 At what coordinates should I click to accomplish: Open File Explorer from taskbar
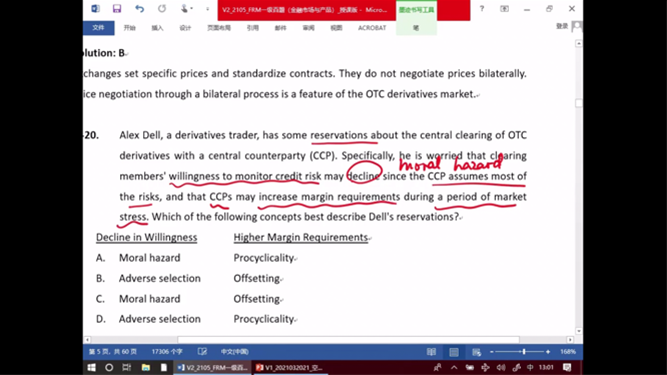[145, 367]
